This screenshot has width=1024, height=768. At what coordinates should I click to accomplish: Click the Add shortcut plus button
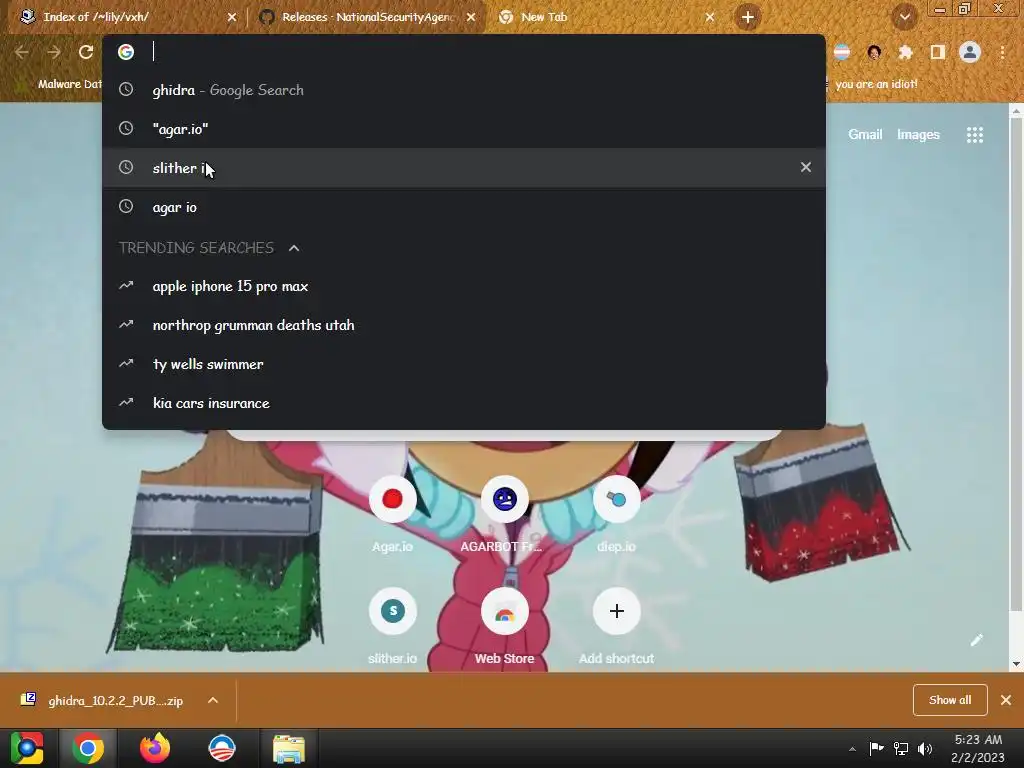(616, 611)
